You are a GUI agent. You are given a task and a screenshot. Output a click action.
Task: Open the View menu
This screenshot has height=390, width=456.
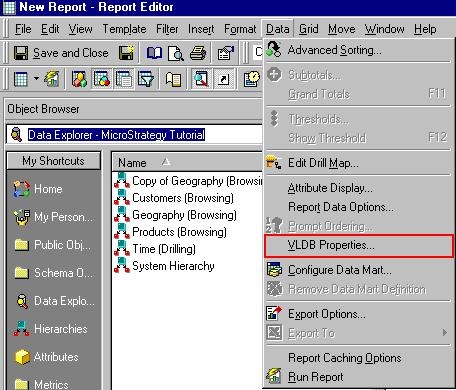[x=80, y=29]
